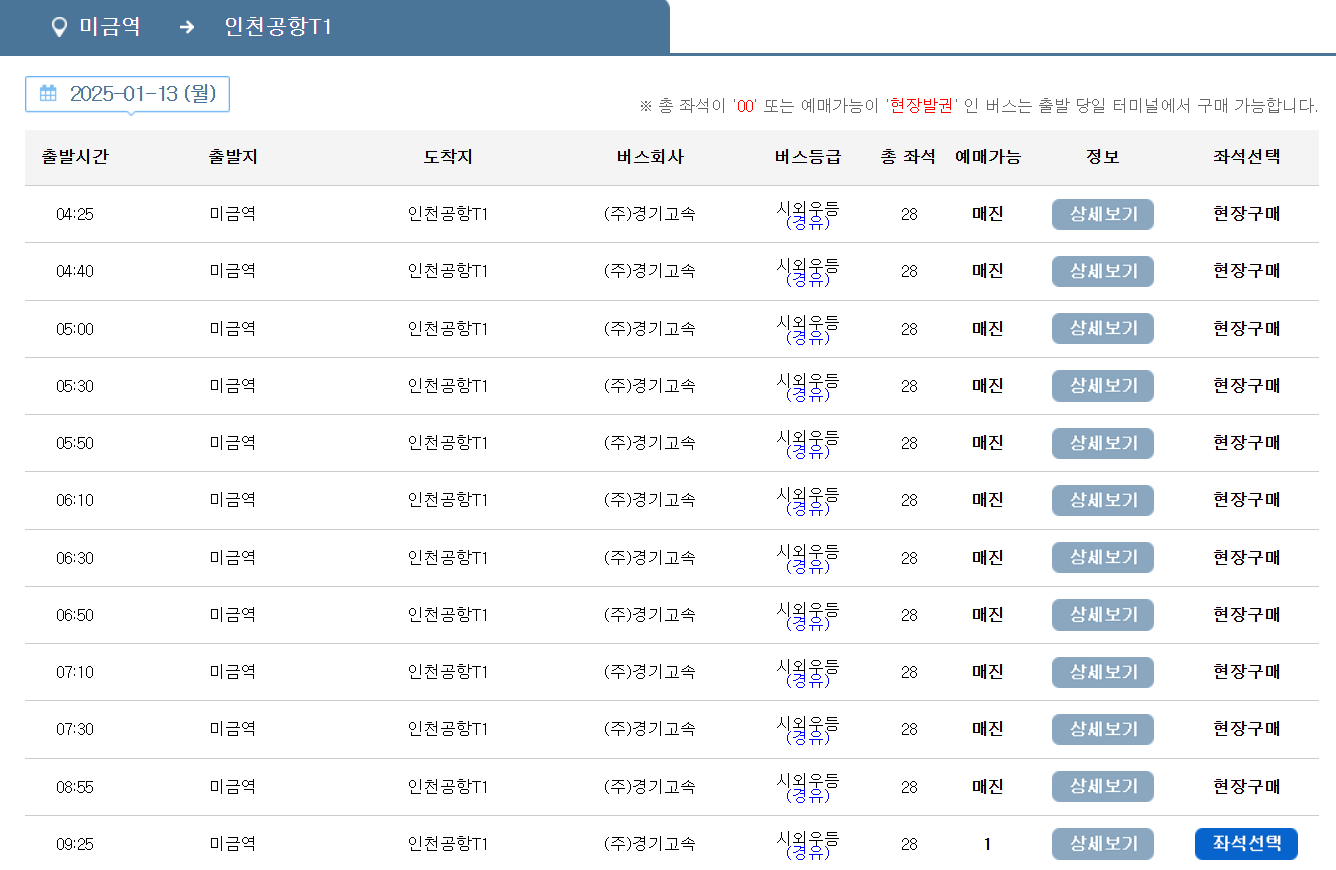This screenshot has height=870, width=1336.
Task: Click the 총 좌석 column header
Action: point(906,157)
